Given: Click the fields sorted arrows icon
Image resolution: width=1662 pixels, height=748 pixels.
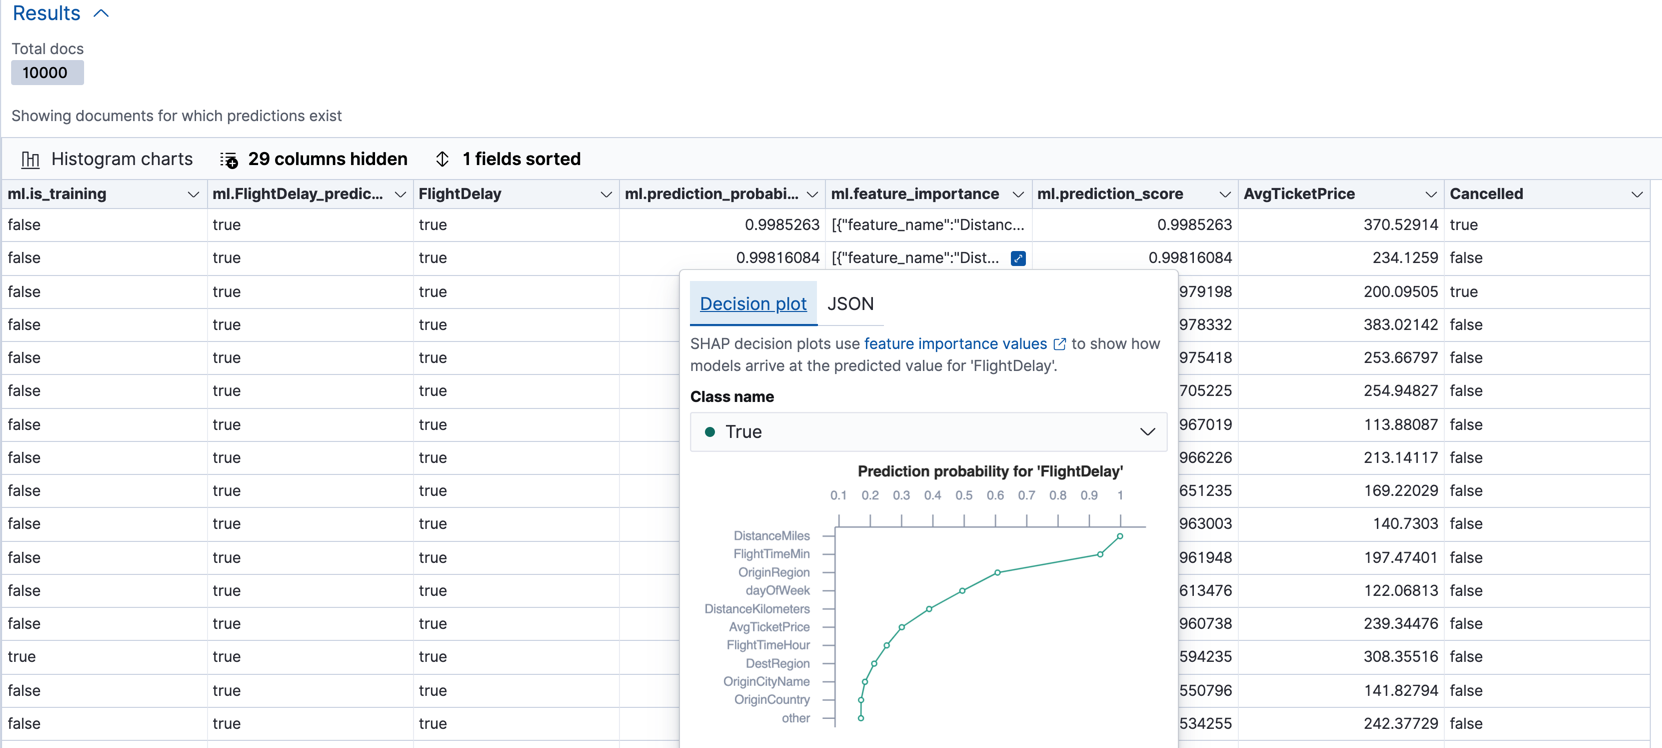Looking at the screenshot, I should 442,160.
